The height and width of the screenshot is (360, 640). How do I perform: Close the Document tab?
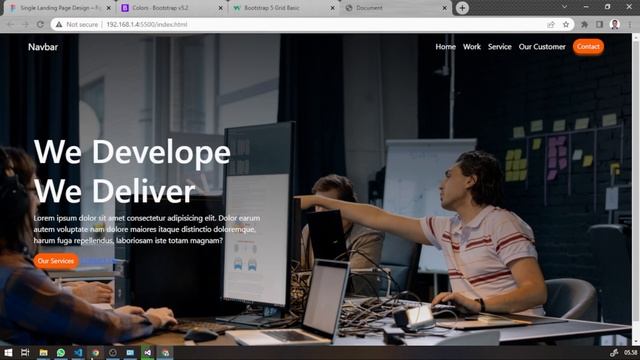[444, 8]
